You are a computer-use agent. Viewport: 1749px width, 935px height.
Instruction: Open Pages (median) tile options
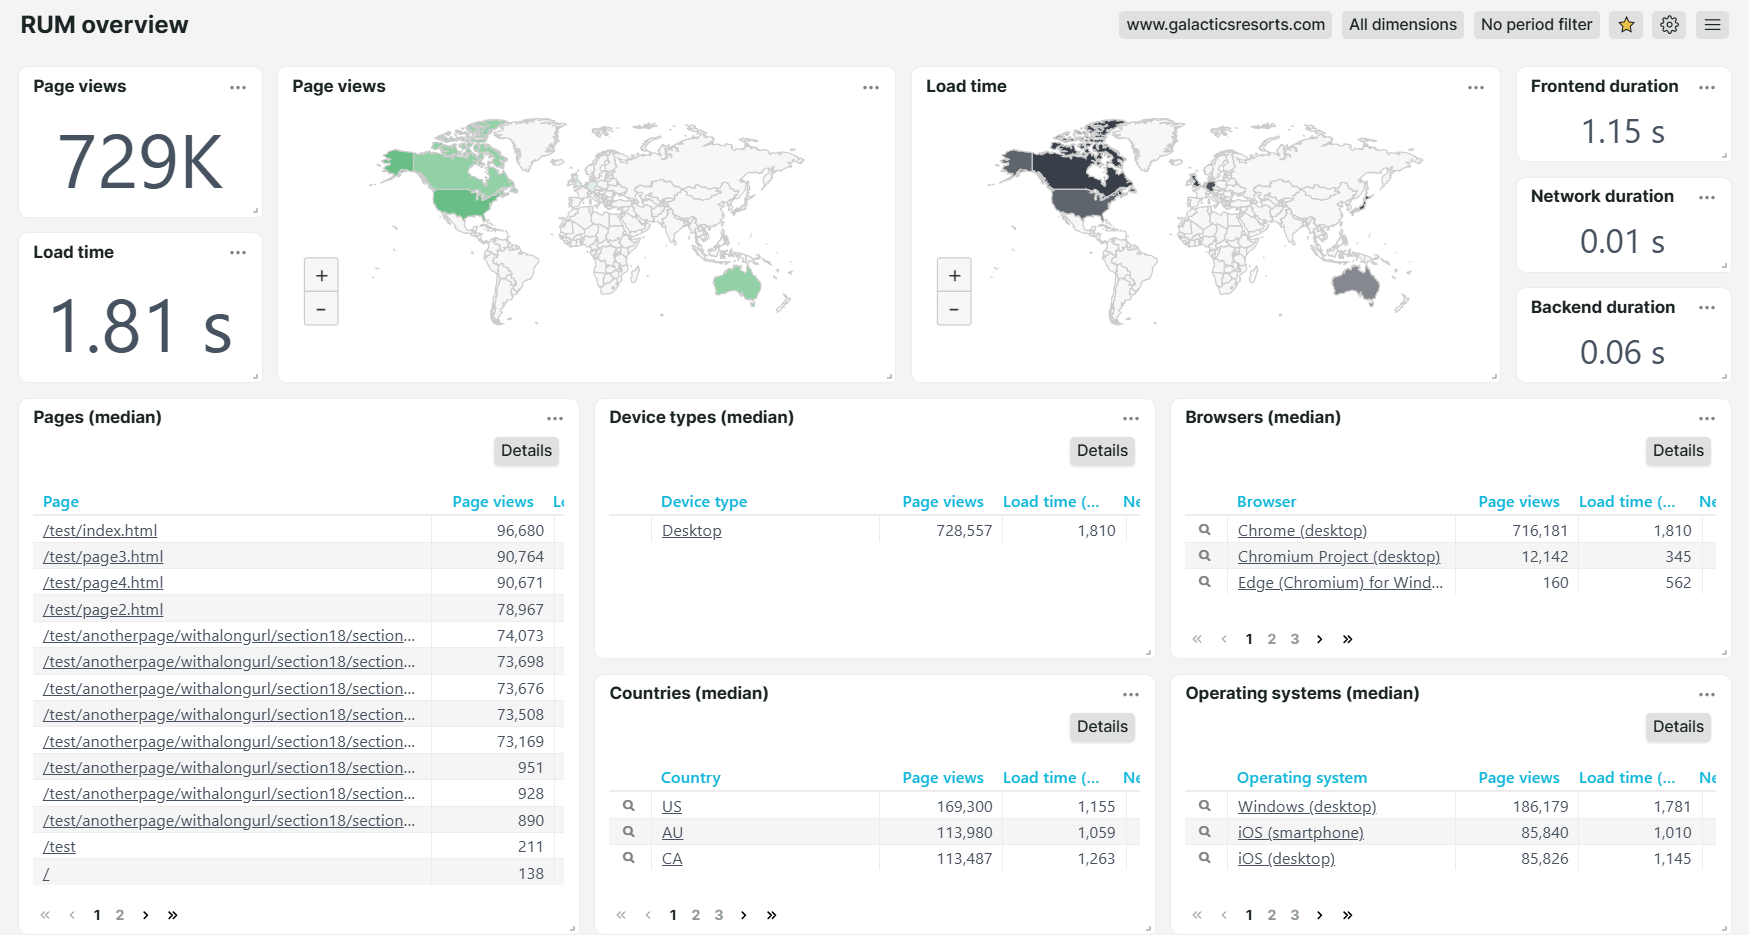pos(555,418)
